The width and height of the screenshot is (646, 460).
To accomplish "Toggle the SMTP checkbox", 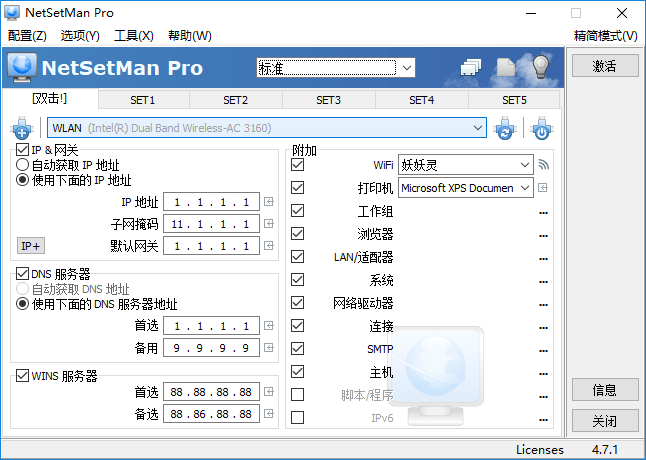I will tap(297, 349).
